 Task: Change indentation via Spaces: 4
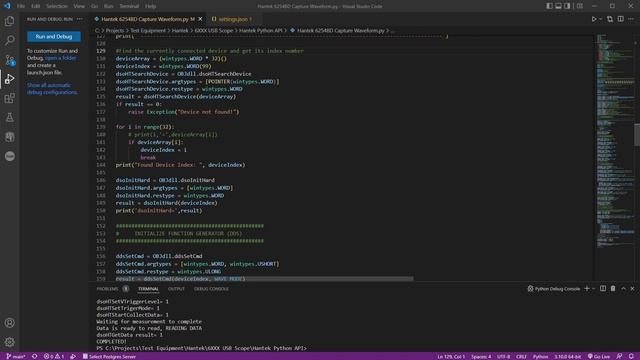coord(481,356)
